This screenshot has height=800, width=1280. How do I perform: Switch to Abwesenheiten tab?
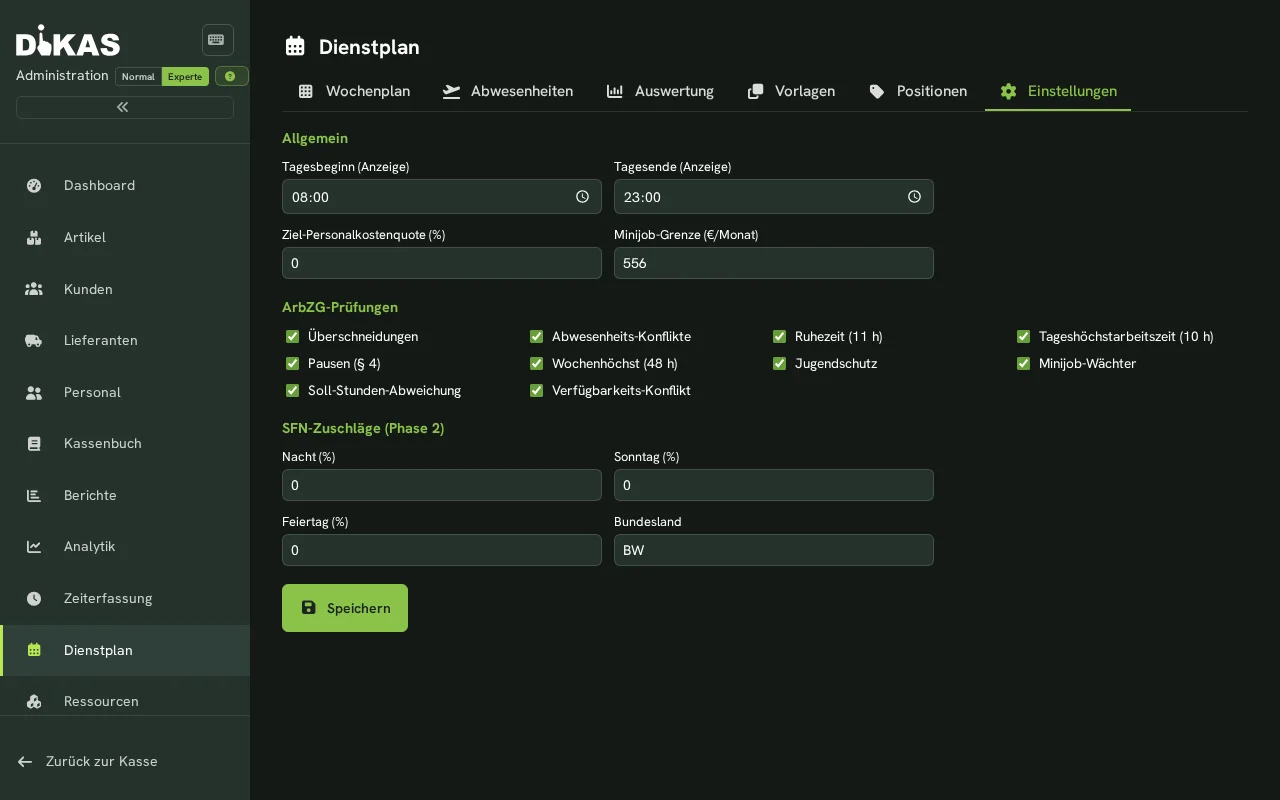pyautogui.click(x=508, y=91)
